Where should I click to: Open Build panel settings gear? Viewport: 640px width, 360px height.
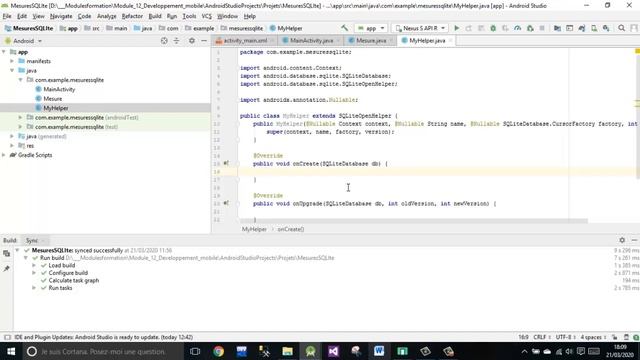pos(622,240)
